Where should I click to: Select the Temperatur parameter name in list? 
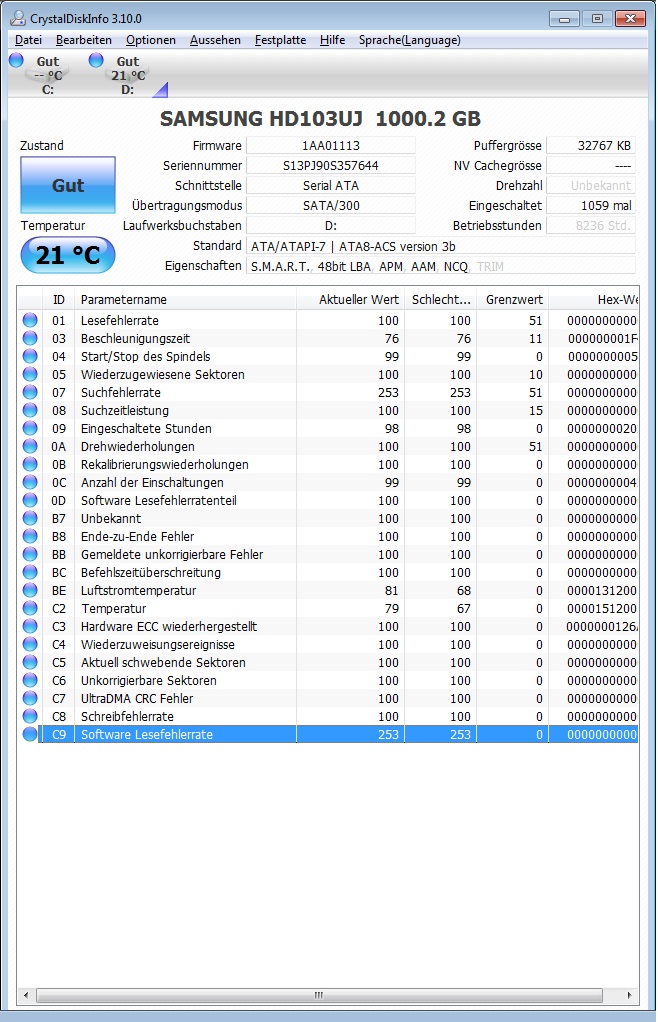pos(113,608)
